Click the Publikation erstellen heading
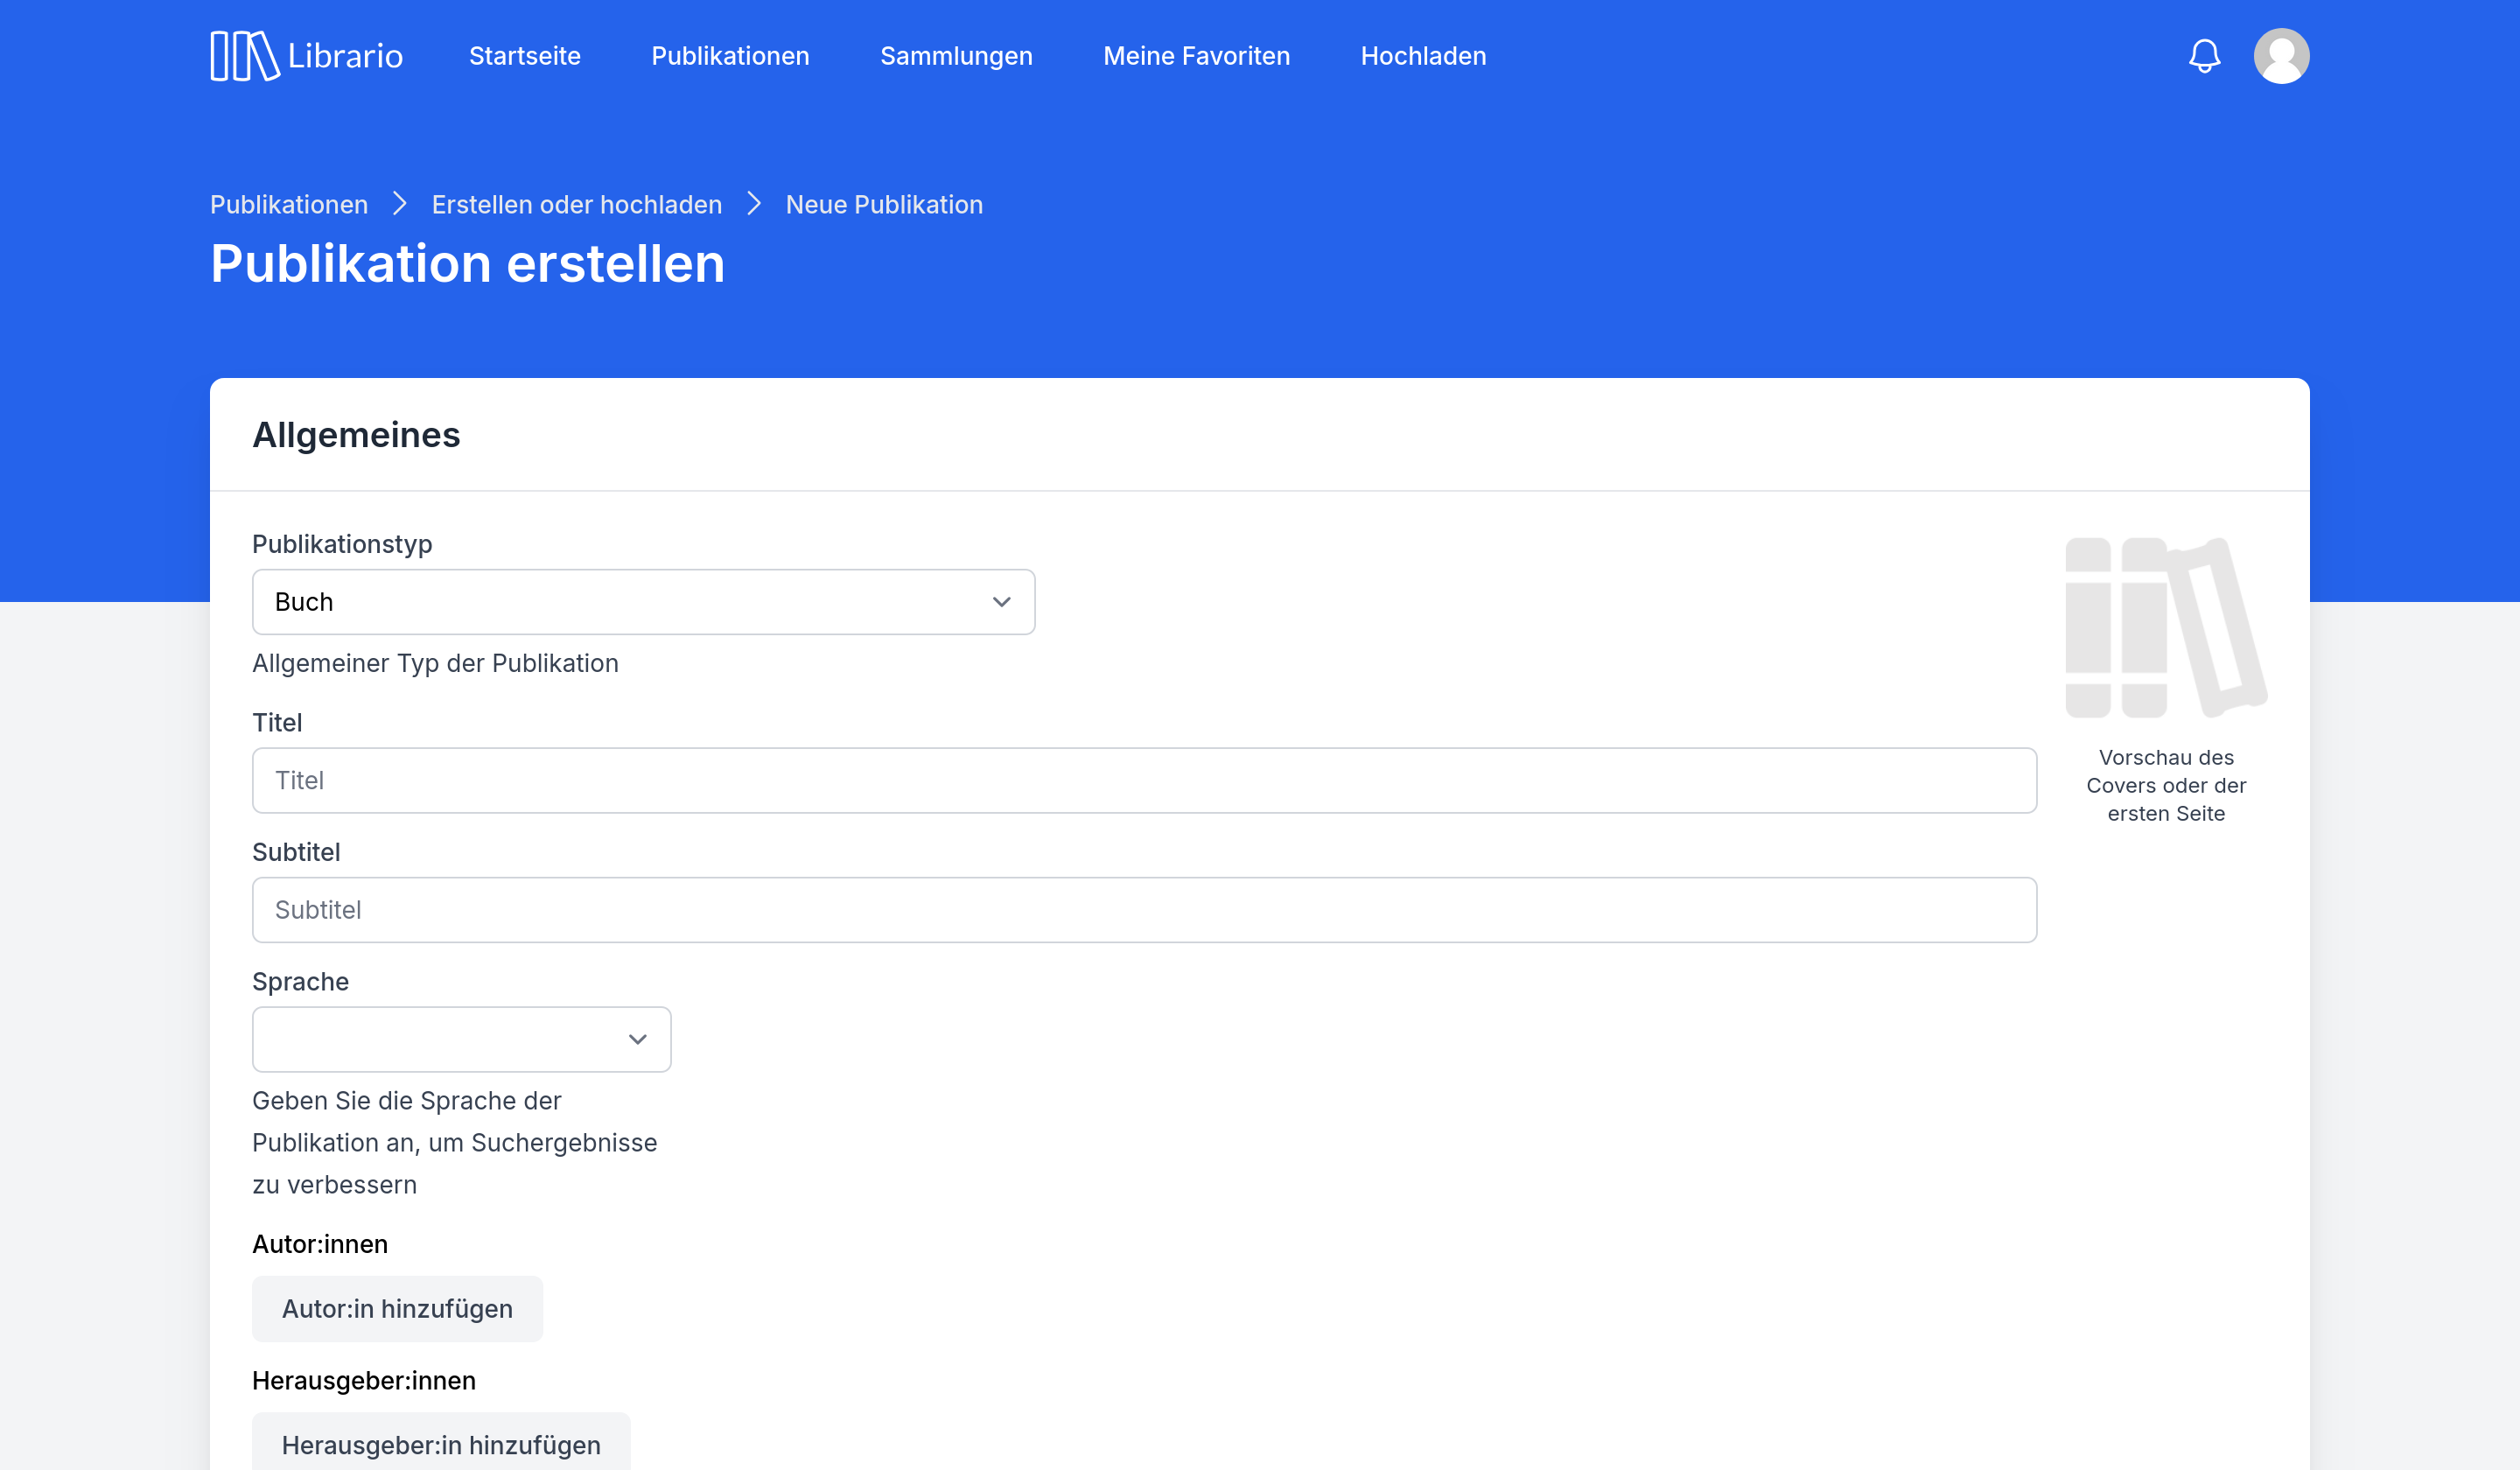2520x1470 pixels. 467,264
